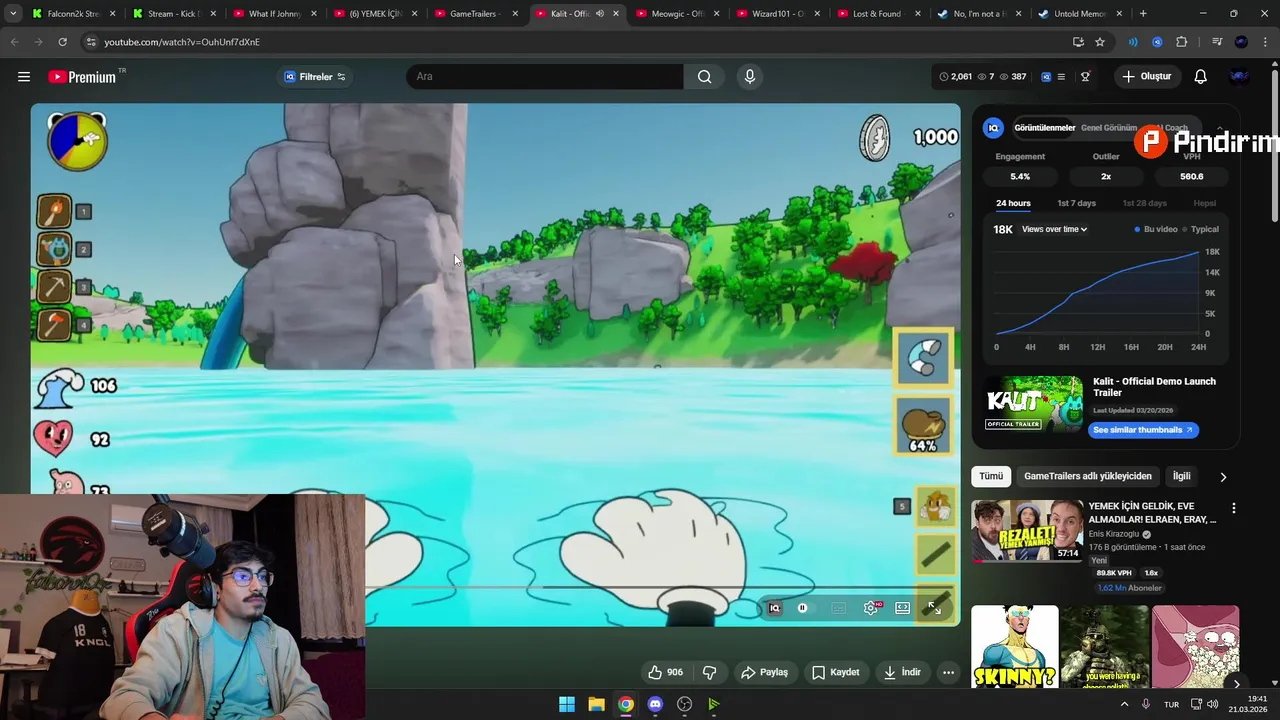Click See similar thumbnails button
The height and width of the screenshot is (720, 1280).
(1143, 430)
